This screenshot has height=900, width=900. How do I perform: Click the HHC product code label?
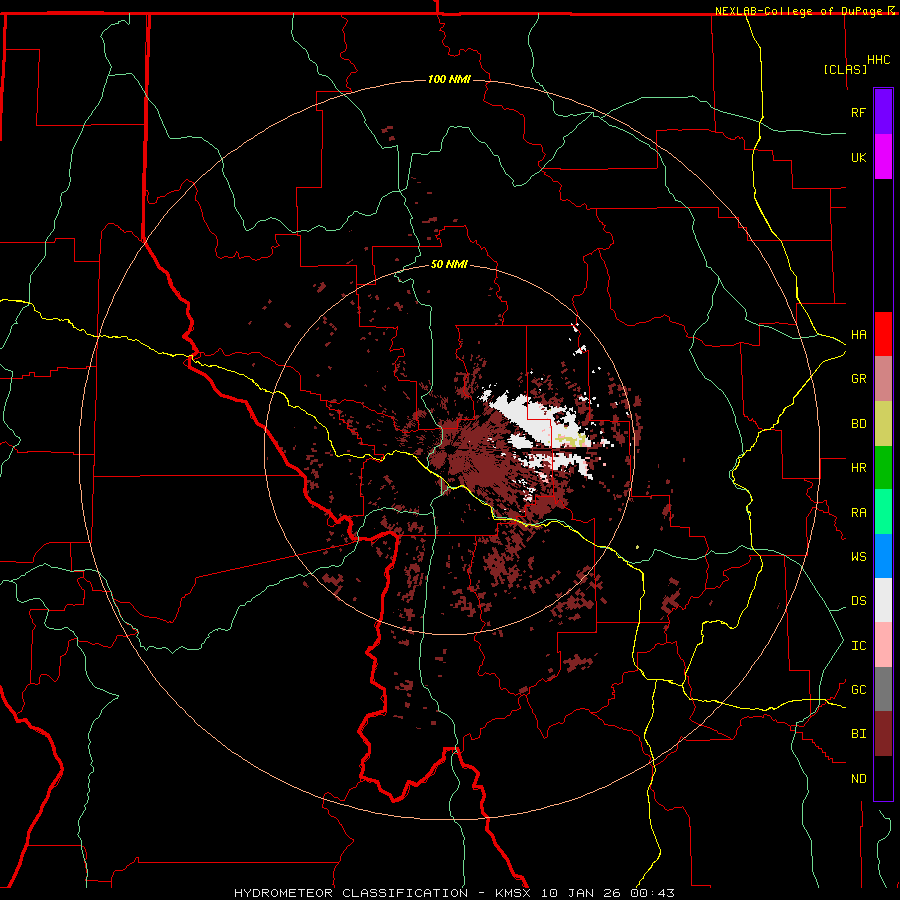tap(878, 60)
